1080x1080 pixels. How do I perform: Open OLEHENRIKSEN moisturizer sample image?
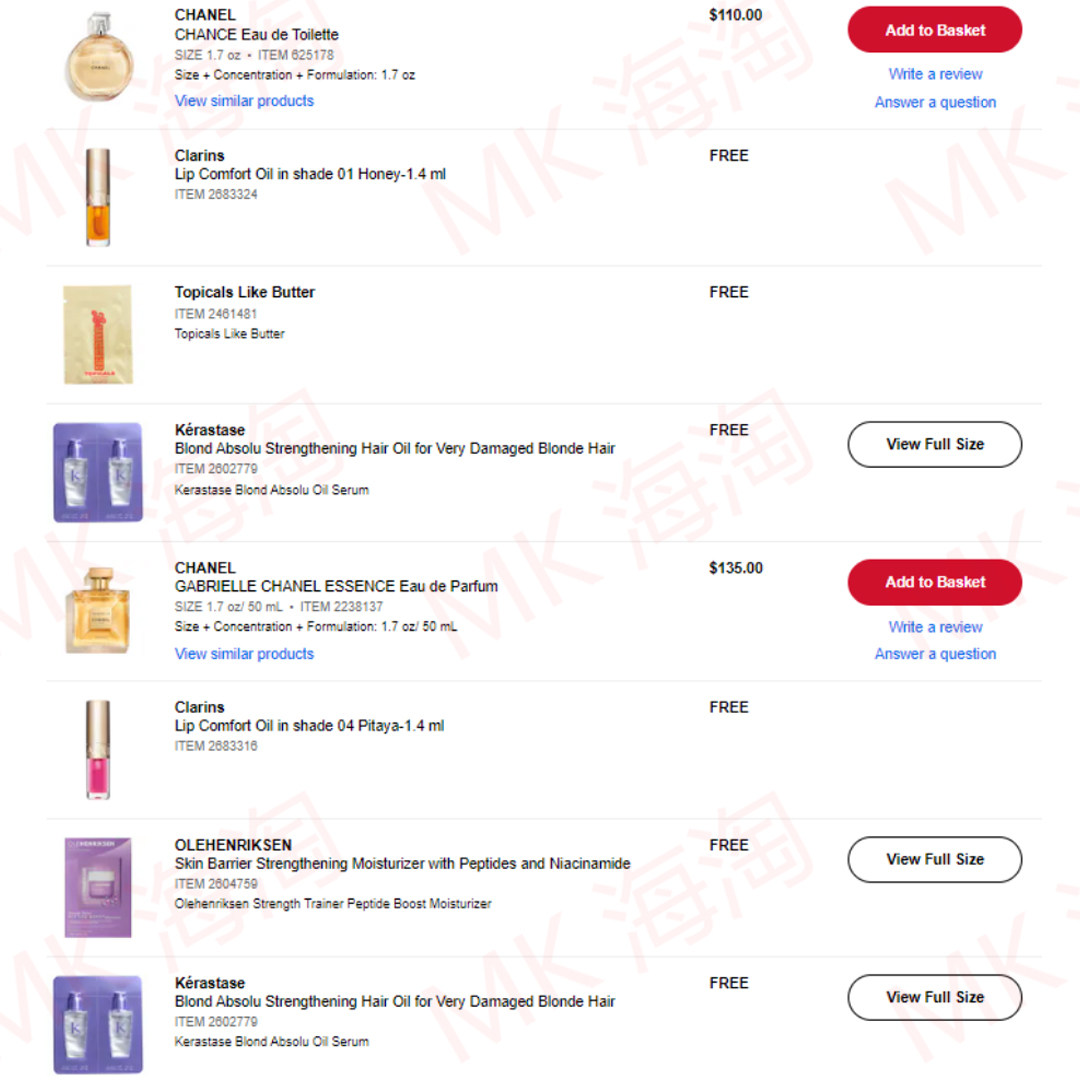point(98,887)
